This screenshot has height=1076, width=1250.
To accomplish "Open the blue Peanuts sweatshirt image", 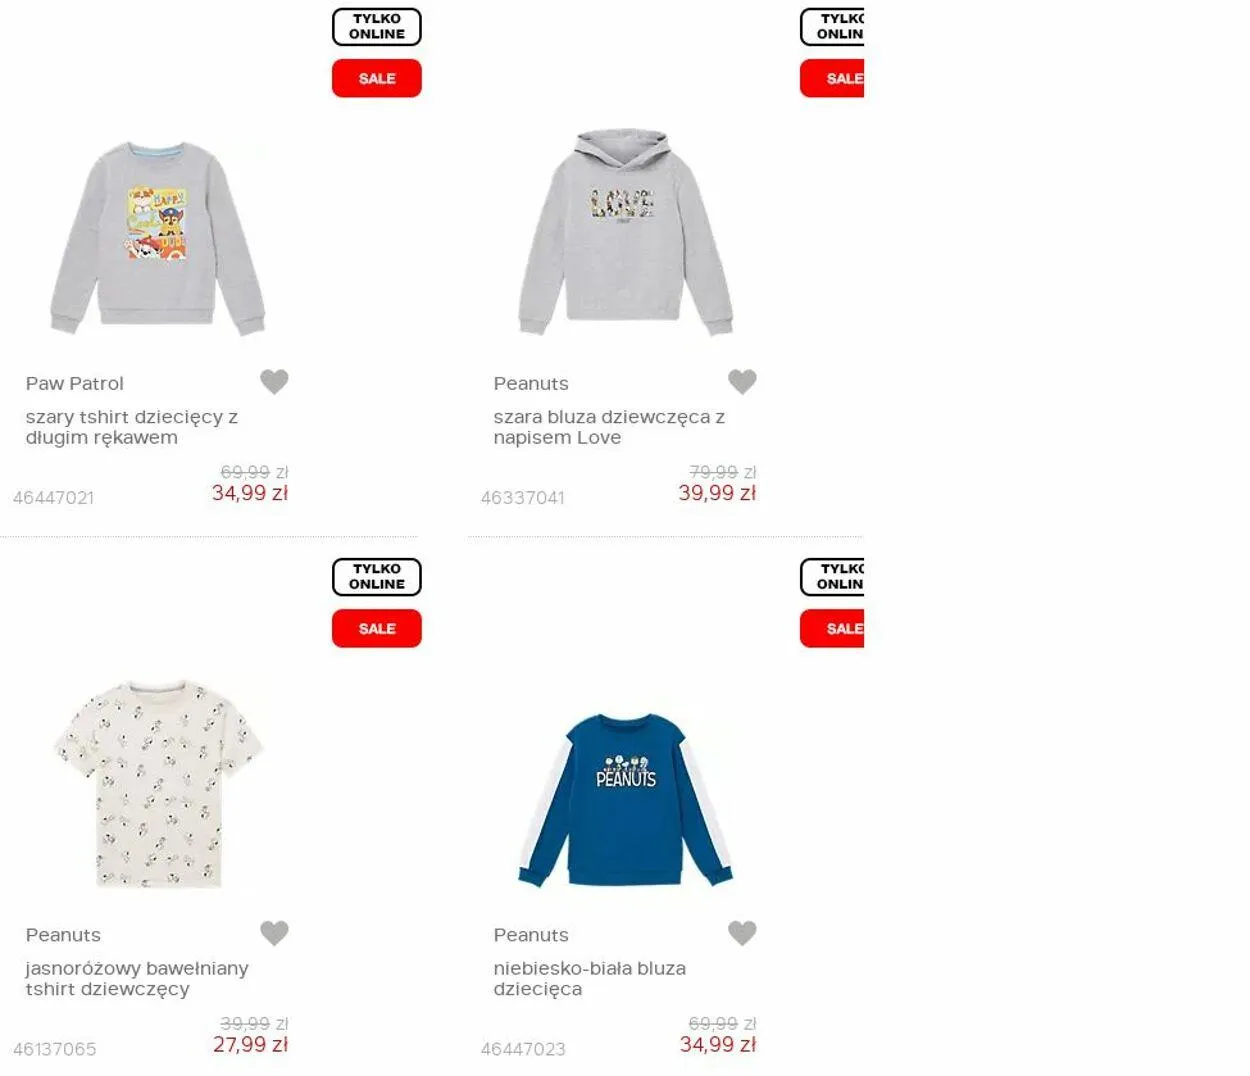I will [x=625, y=800].
